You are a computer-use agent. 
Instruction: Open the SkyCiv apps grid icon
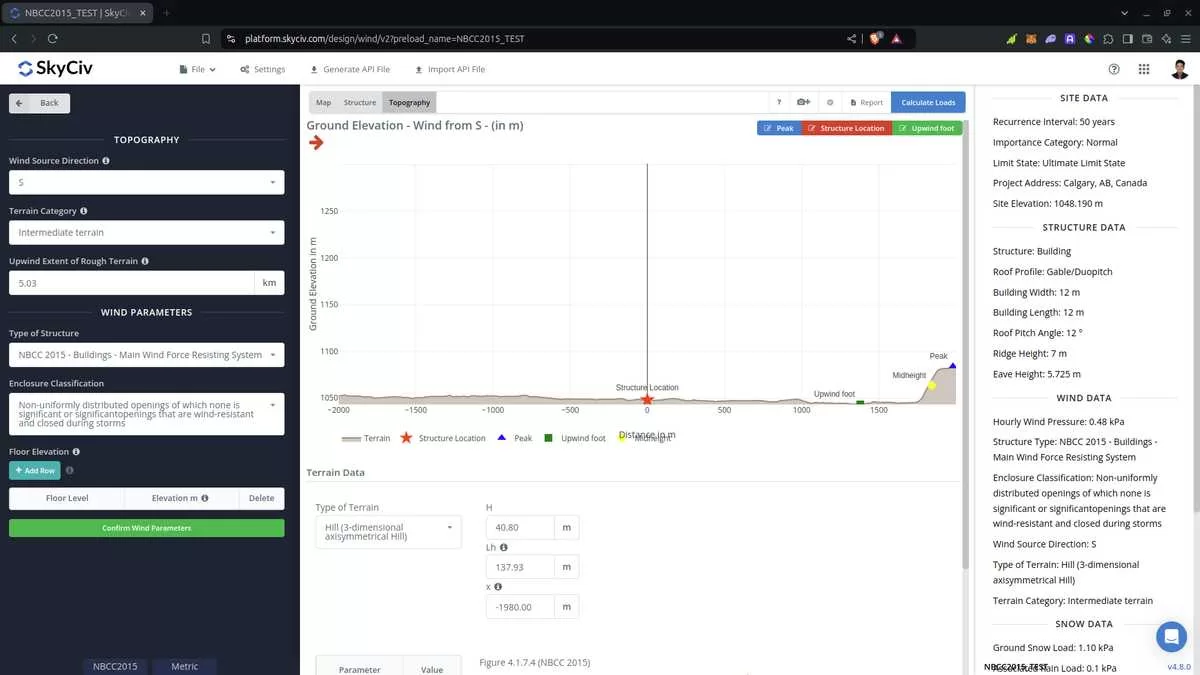point(1144,69)
